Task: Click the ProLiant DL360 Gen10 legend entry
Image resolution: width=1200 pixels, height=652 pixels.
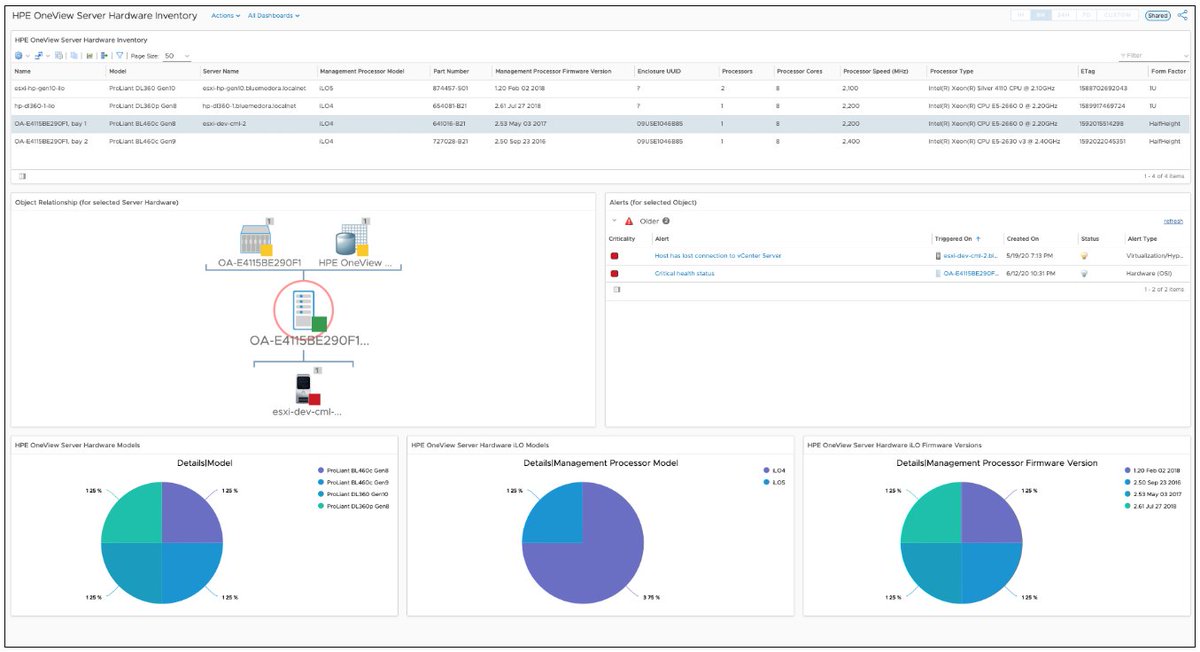Action: click(354, 493)
